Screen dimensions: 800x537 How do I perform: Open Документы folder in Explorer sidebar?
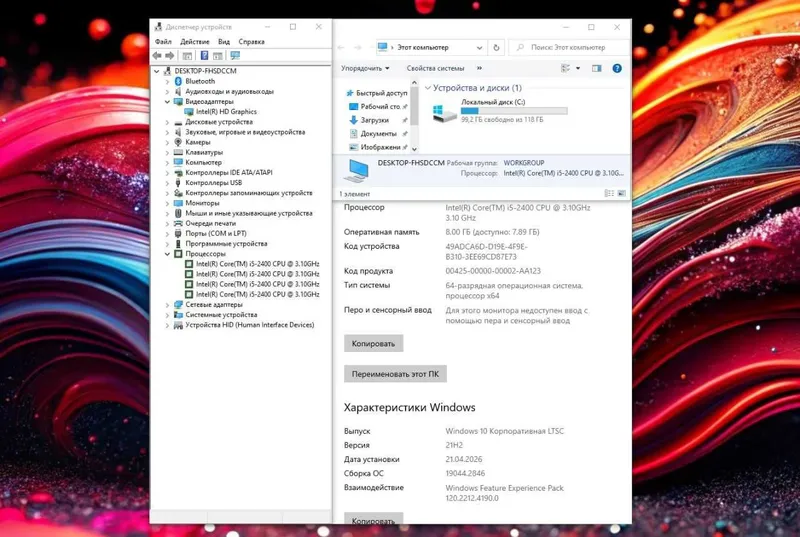point(378,134)
